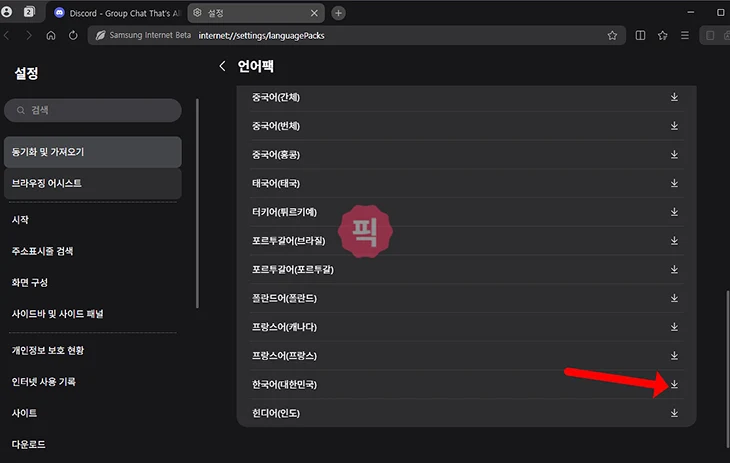Open the 화면 구성 settings section
730x463 pixels.
click(93, 282)
